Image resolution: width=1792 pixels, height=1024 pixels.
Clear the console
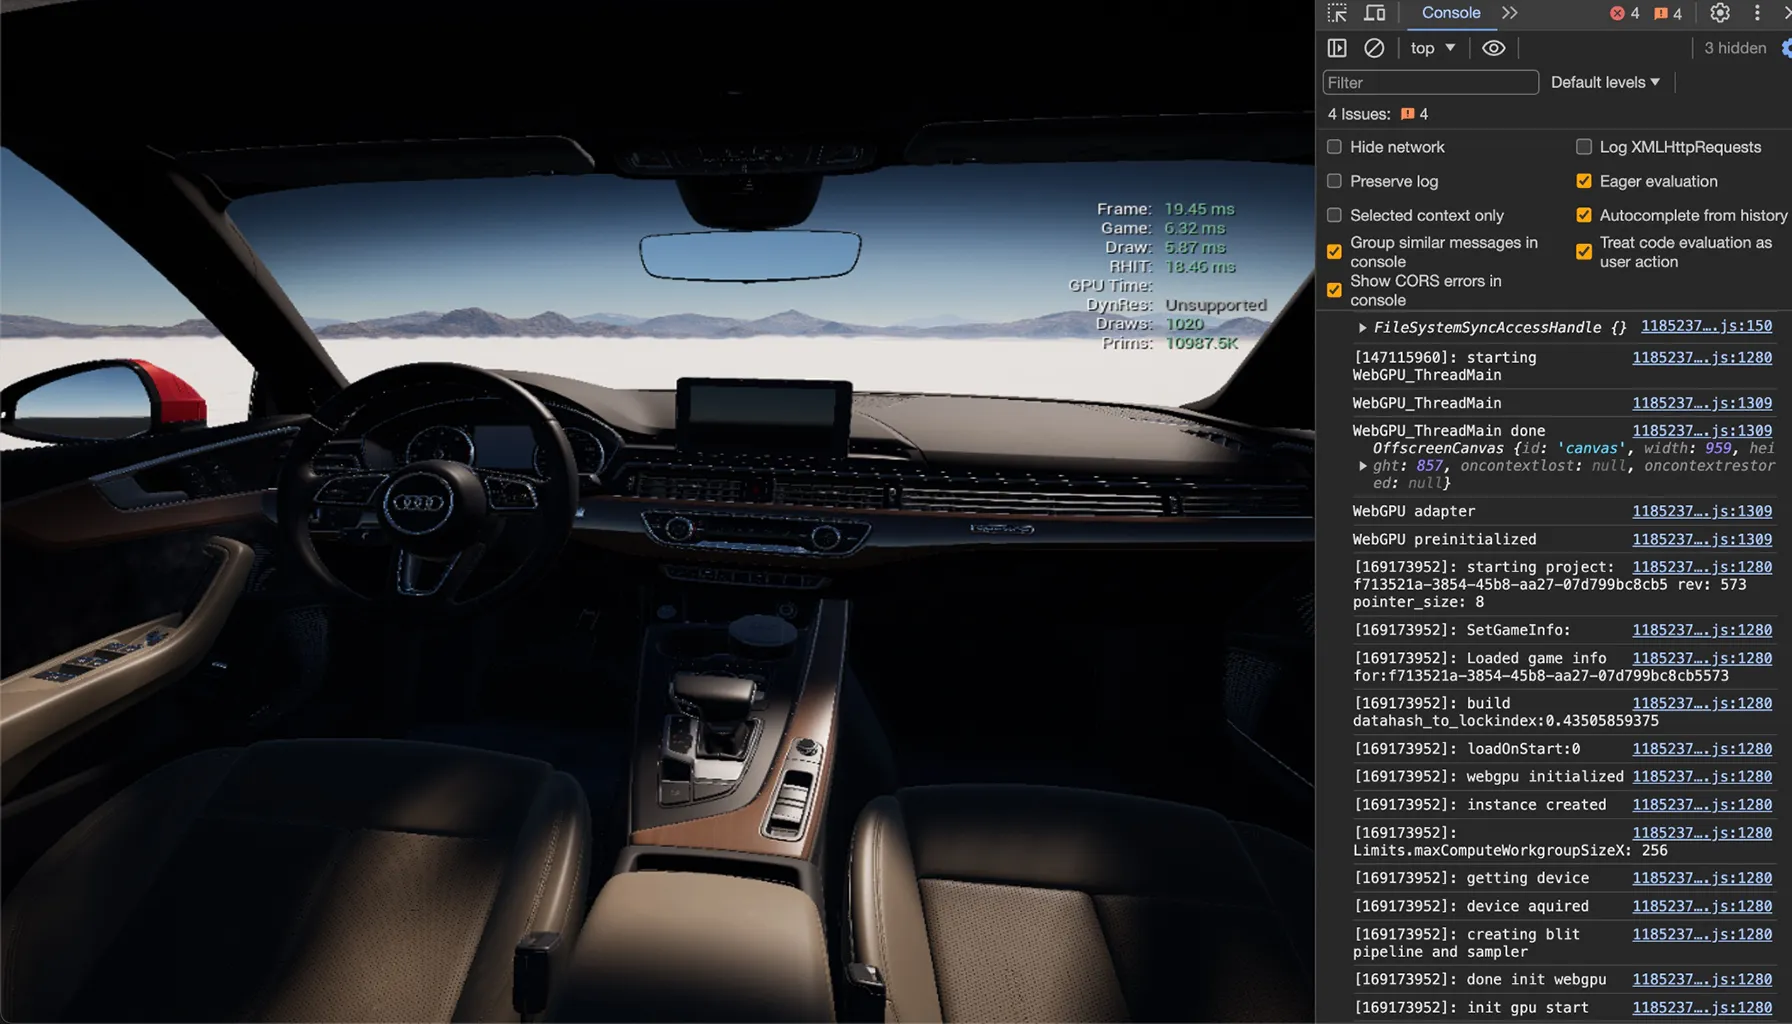click(x=1373, y=47)
